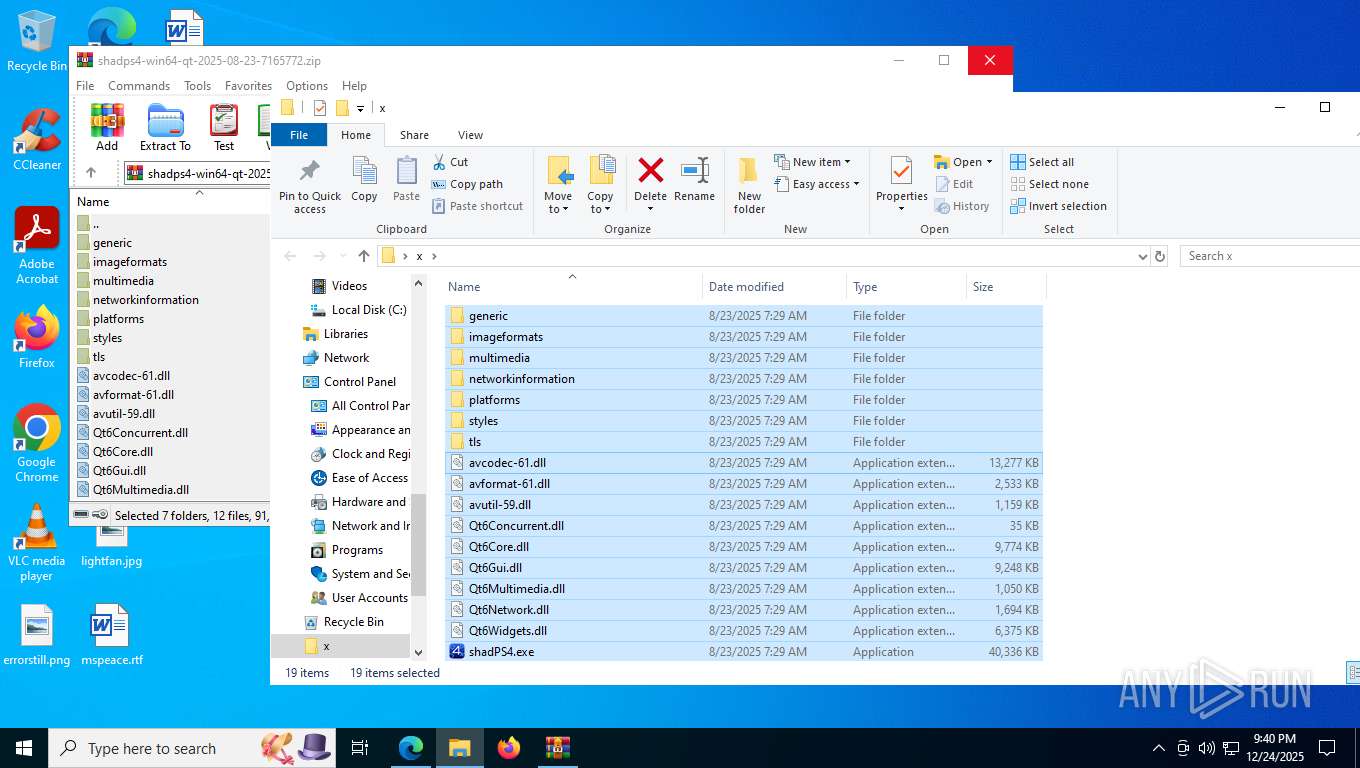Click Copy path in ribbon
This screenshot has height=768, width=1360.
pos(467,184)
